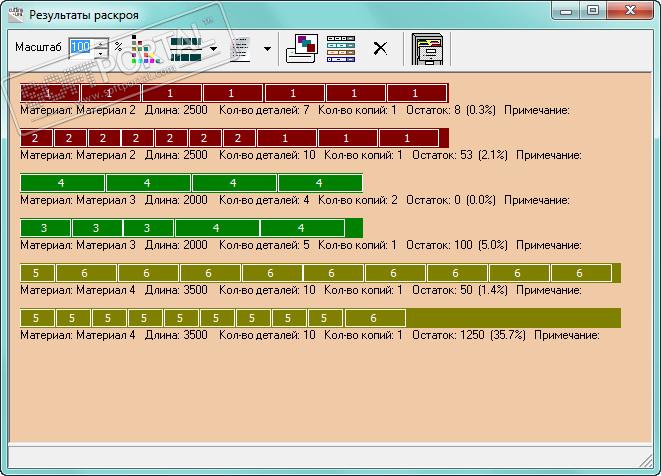Click the text 'Остаток: 1250 (35.7%)'
Screen dimensions: 661x476
pos(469,335)
